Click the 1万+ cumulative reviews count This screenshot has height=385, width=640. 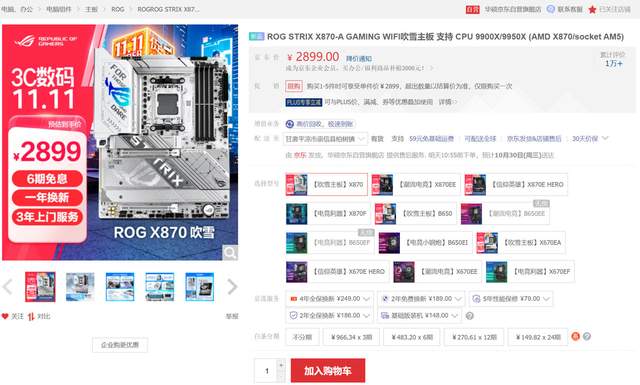tap(613, 63)
